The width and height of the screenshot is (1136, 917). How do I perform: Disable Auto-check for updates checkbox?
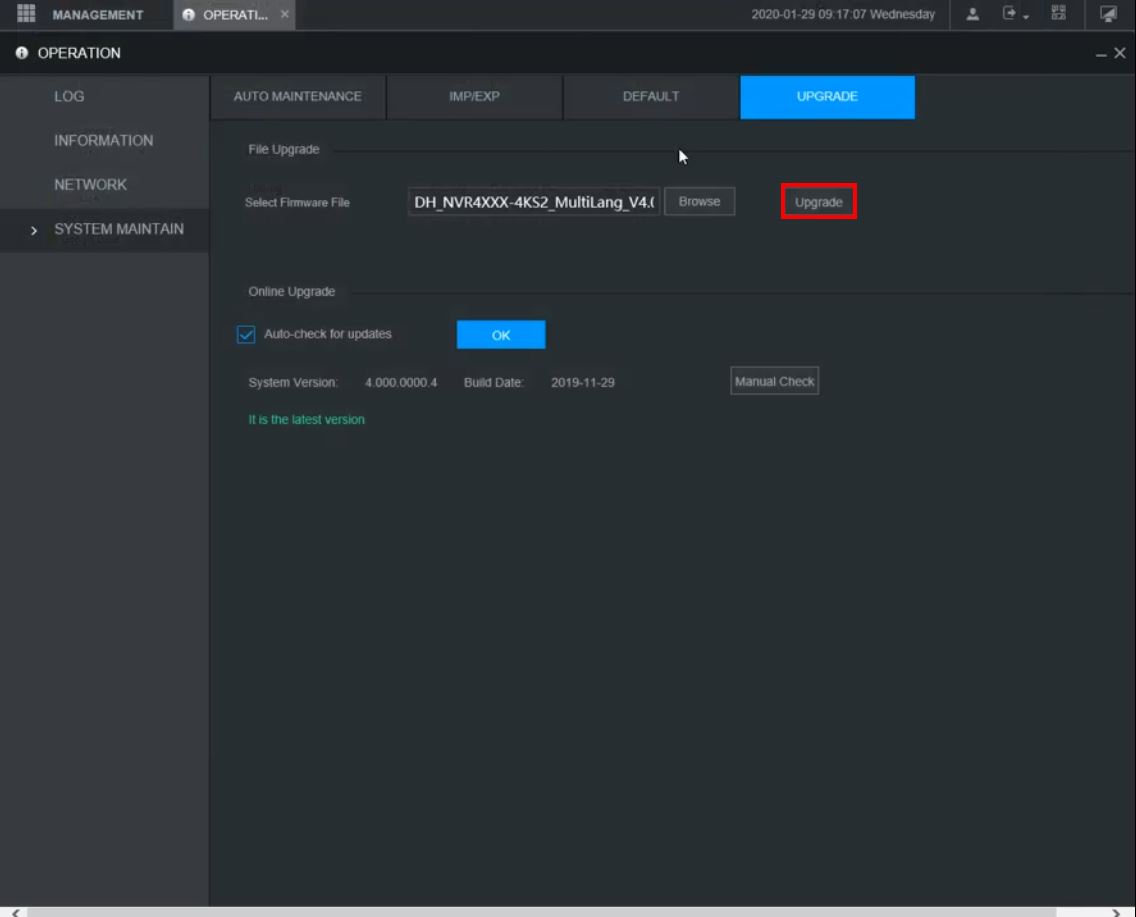246,335
